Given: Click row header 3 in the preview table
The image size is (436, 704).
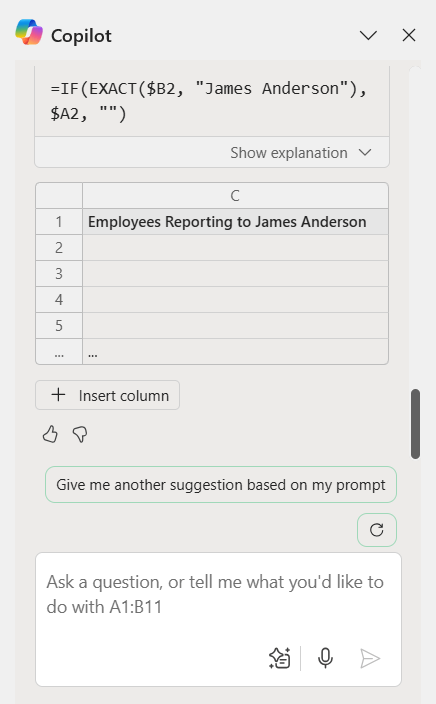Looking at the screenshot, I should (59, 274).
